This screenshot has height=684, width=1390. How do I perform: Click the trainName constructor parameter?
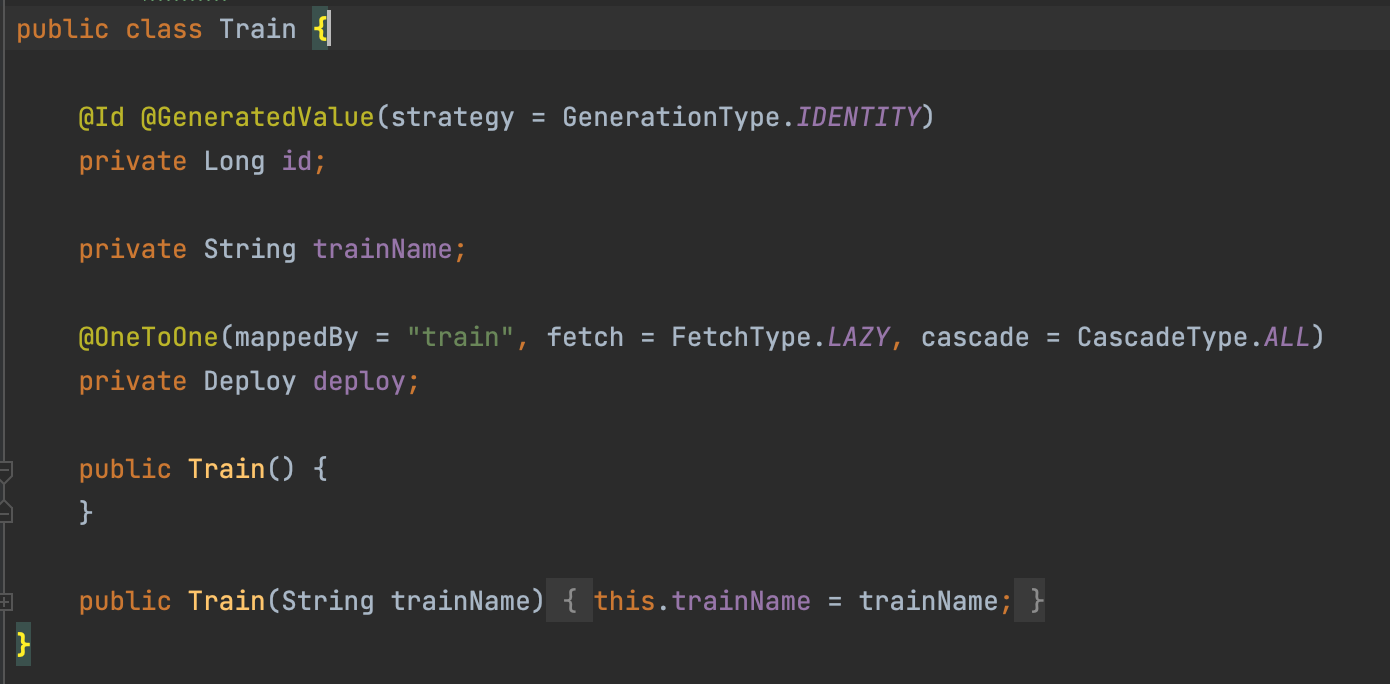coord(460,601)
